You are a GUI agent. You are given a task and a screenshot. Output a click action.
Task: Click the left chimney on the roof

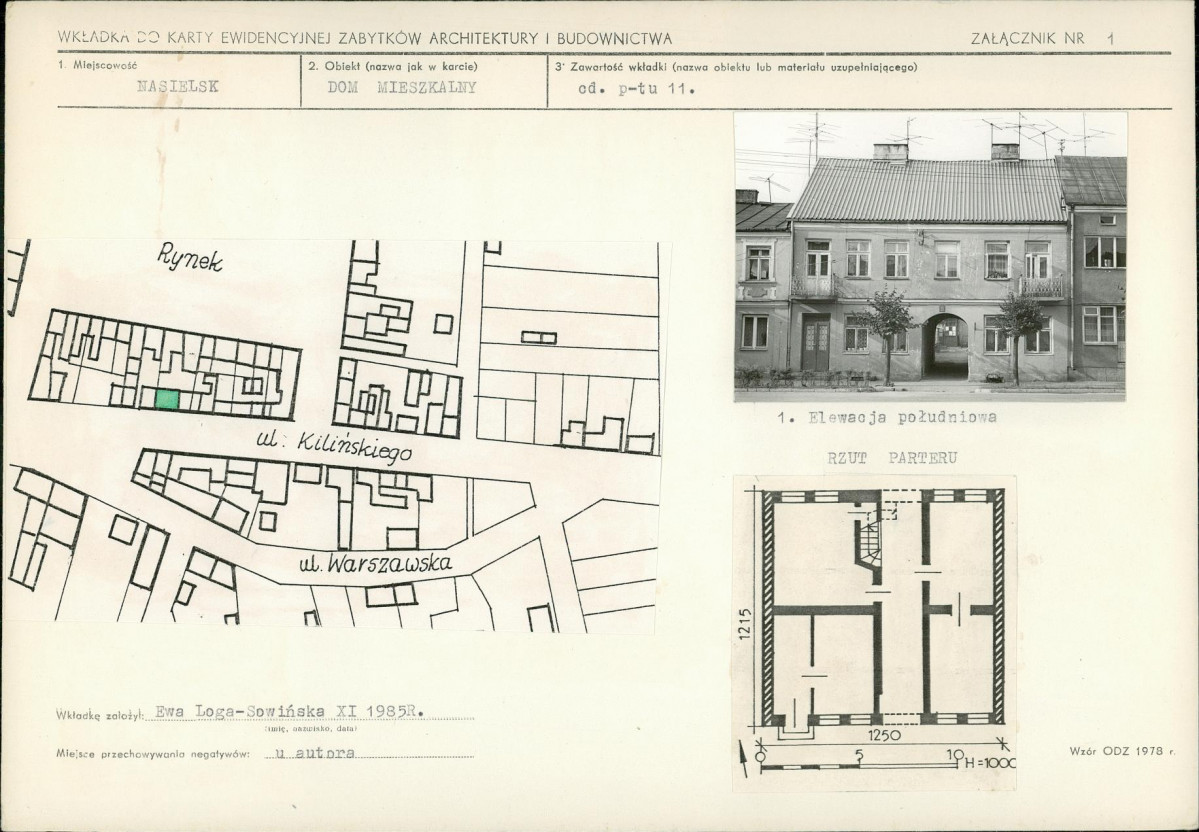[890, 151]
